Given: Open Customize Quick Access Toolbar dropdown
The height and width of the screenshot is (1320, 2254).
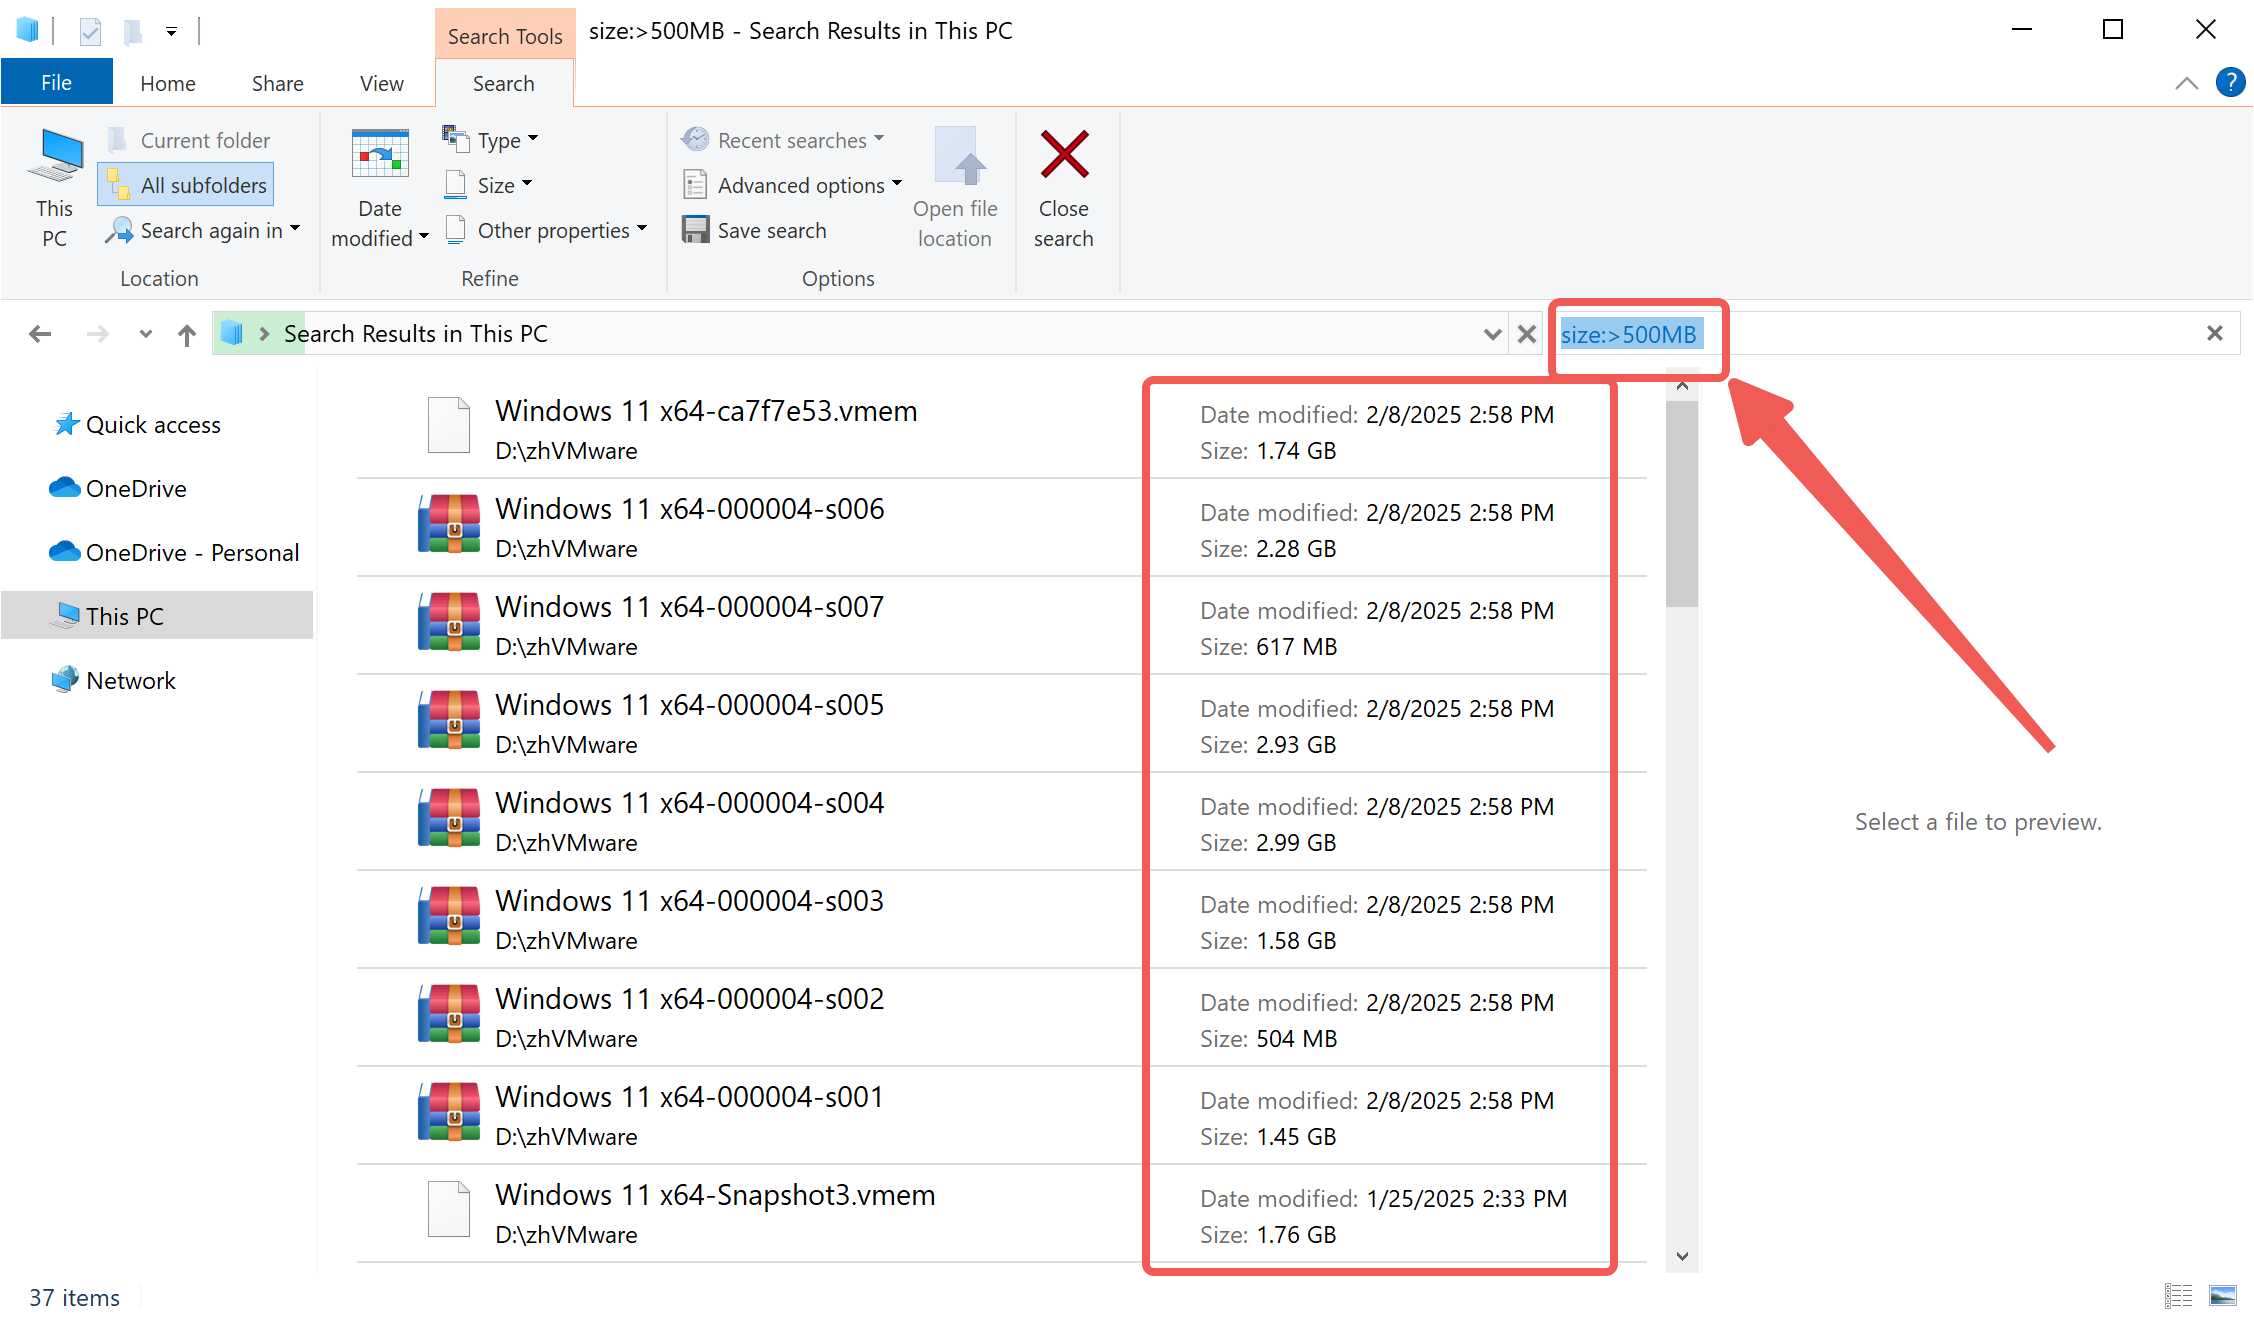Looking at the screenshot, I should pos(172,32).
